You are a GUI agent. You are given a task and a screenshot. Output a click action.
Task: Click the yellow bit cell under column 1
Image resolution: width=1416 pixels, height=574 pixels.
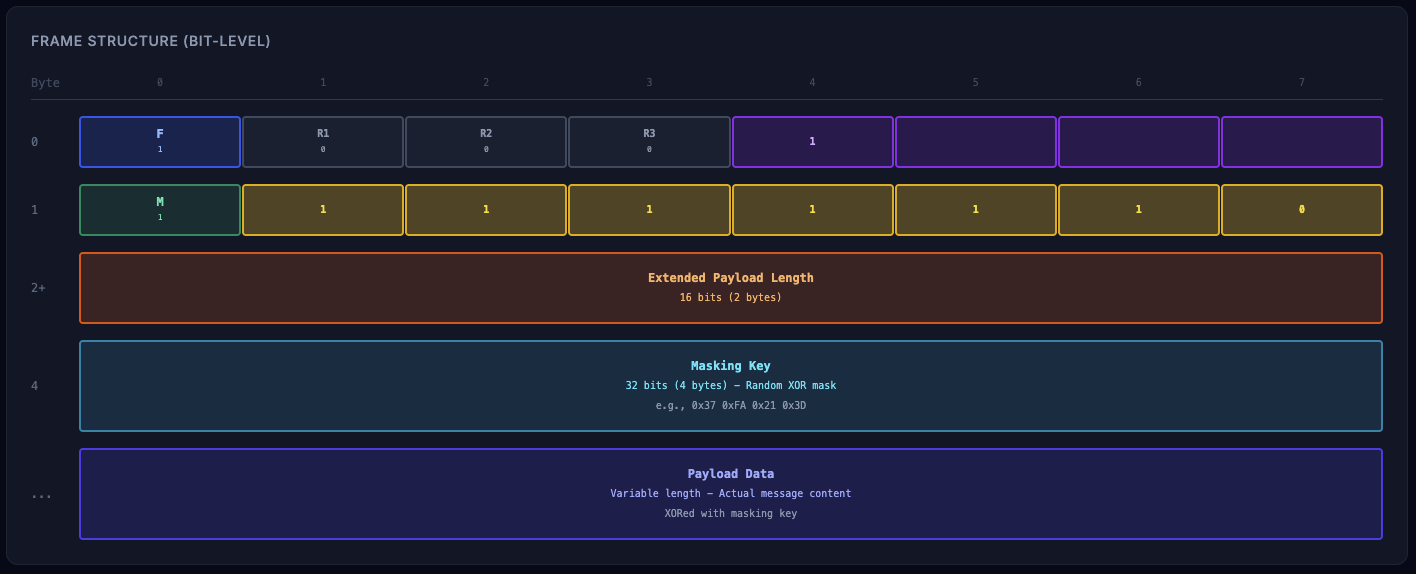click(323, 210)
